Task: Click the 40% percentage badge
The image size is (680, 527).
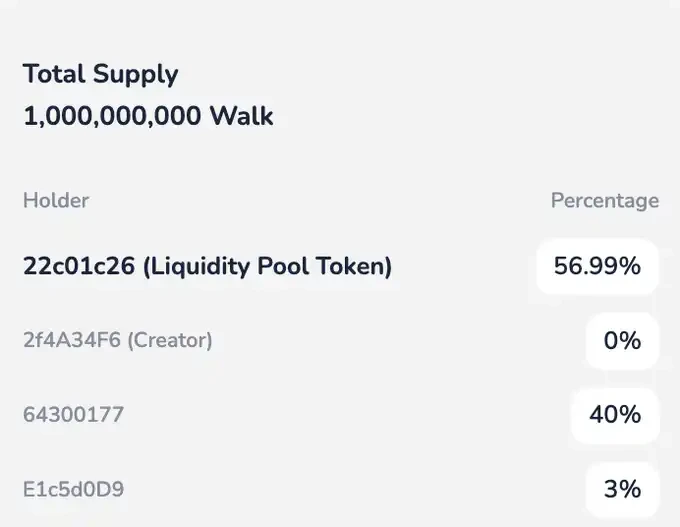Action: (x=614, y=414)
